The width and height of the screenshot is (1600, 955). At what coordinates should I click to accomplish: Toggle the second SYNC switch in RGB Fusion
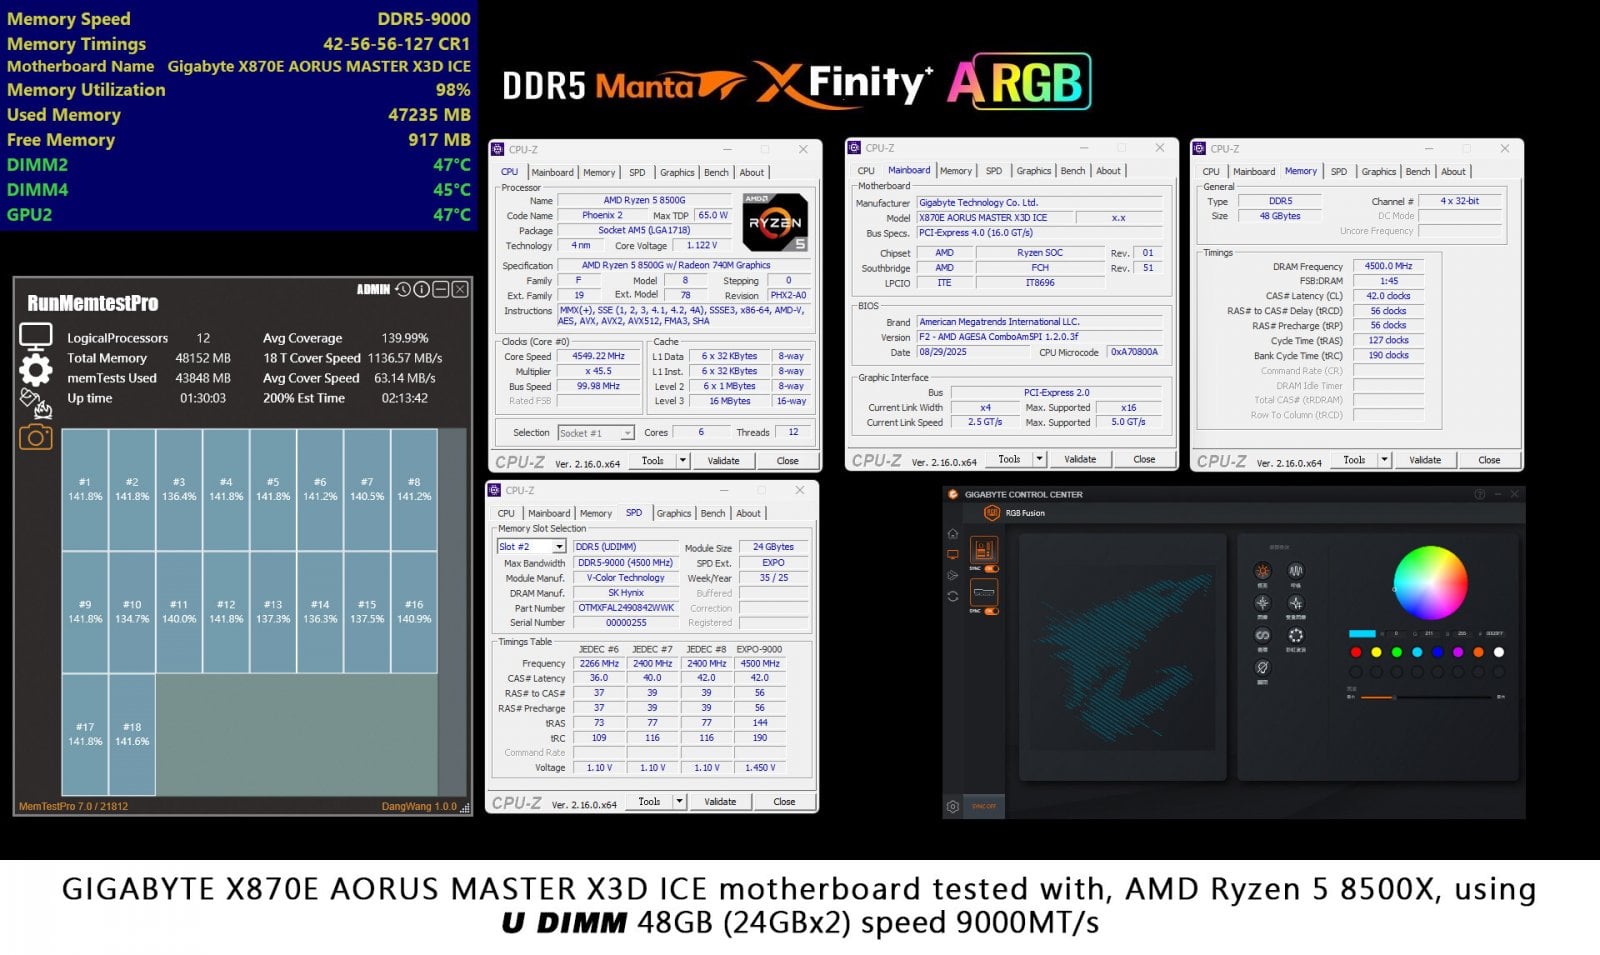point(991,610)
